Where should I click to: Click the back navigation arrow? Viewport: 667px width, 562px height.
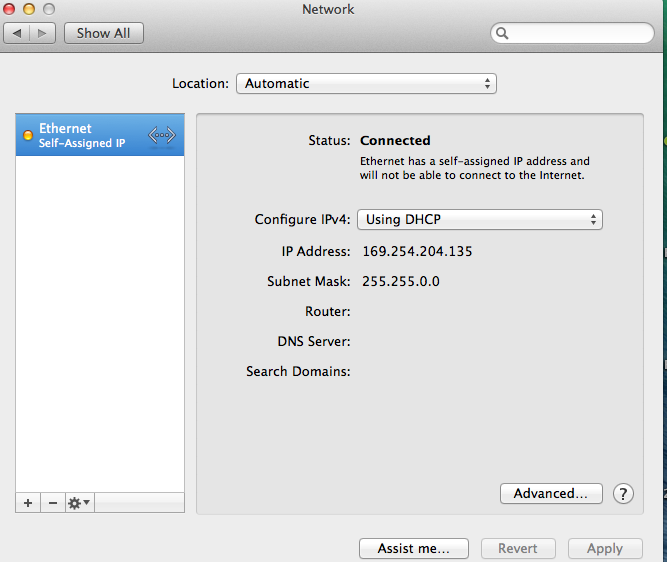click(17, 33)
